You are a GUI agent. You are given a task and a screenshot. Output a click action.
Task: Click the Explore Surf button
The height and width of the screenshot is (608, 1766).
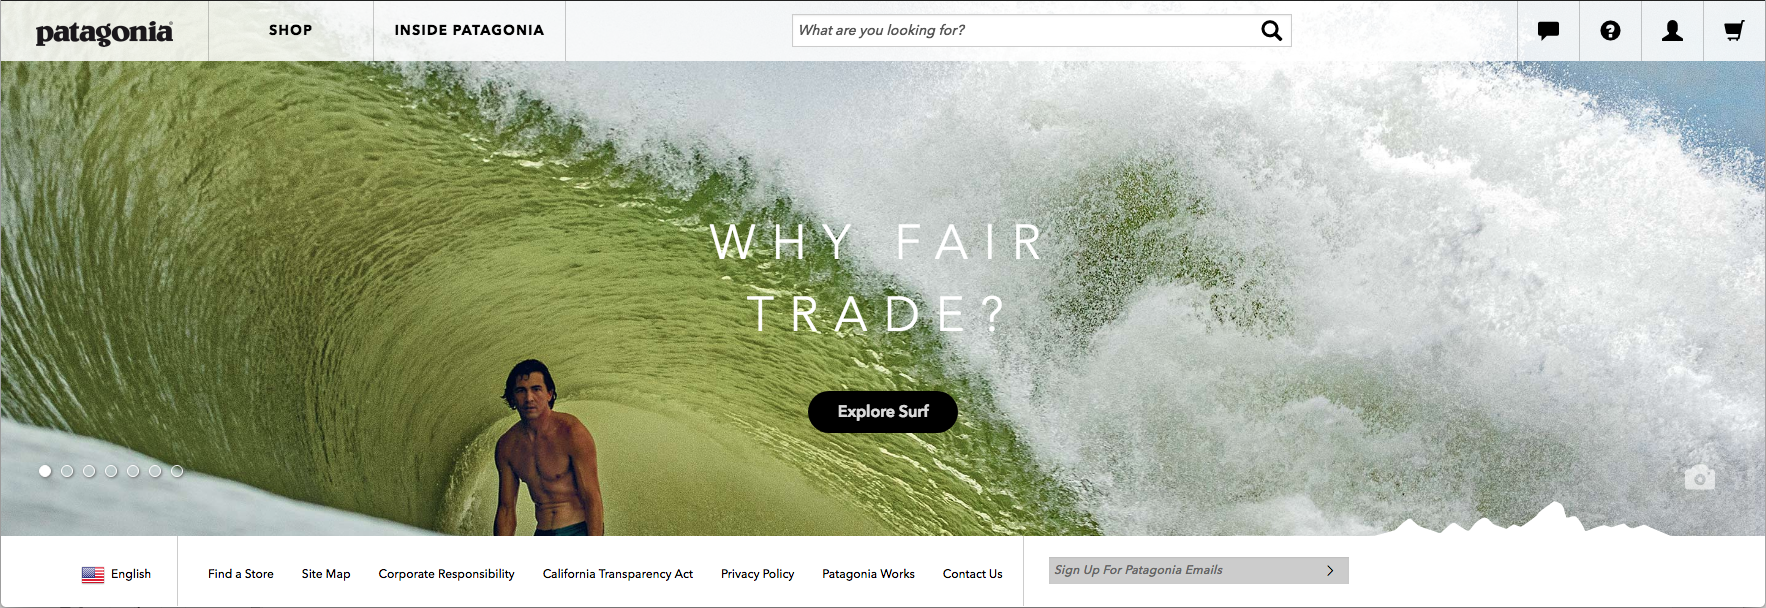coord(883,412)
